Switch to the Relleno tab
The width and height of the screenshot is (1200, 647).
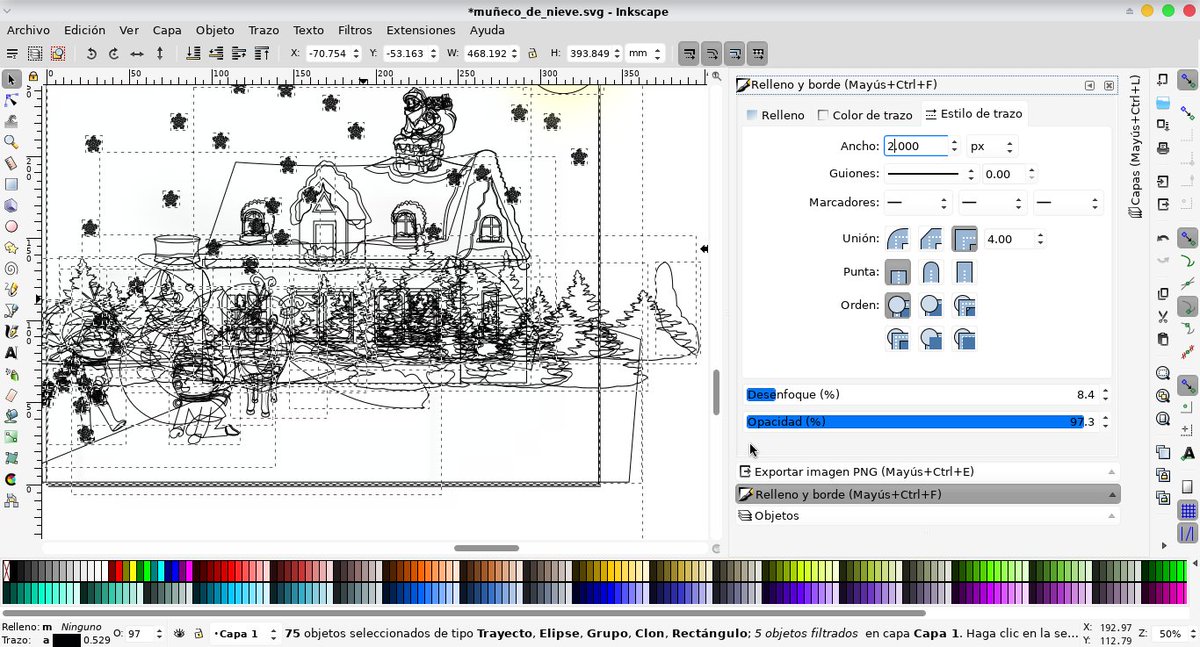tap(775, 115)
